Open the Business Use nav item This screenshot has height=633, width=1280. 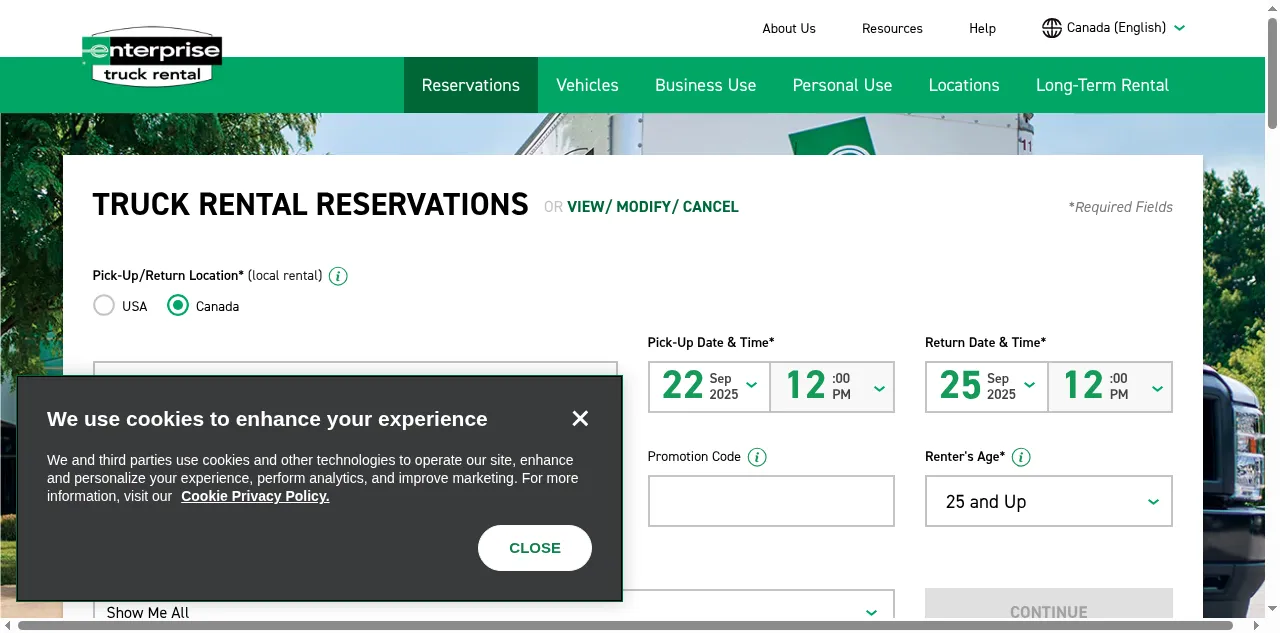tap(705, 85)
